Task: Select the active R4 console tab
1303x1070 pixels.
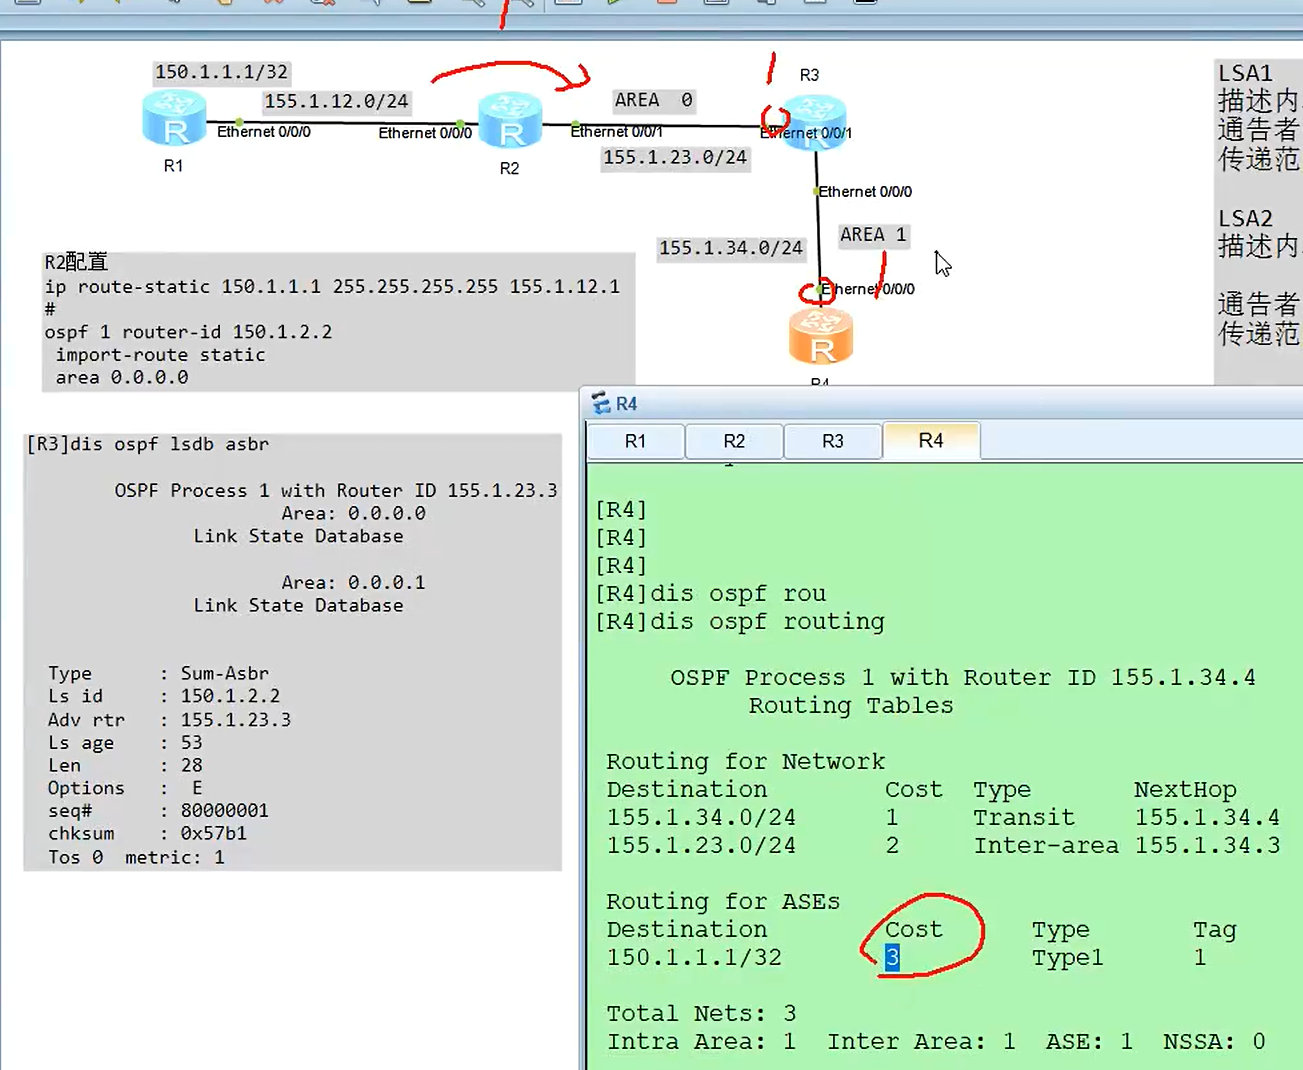Action: (931, 440)
